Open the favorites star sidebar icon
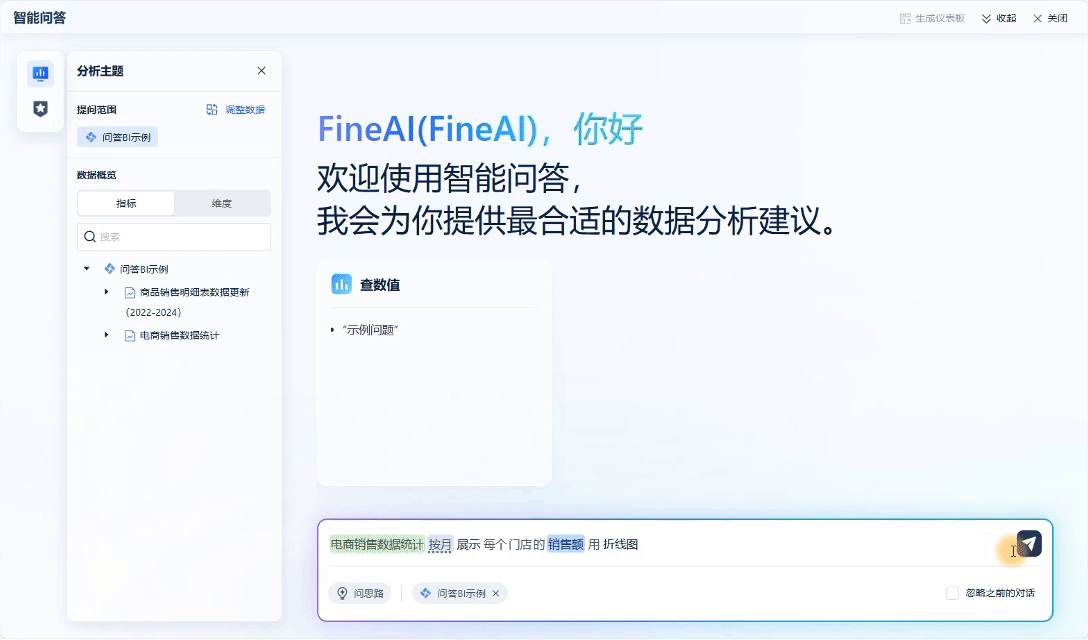The width and height of the screenshot is (1088, 640). [40, 108]
